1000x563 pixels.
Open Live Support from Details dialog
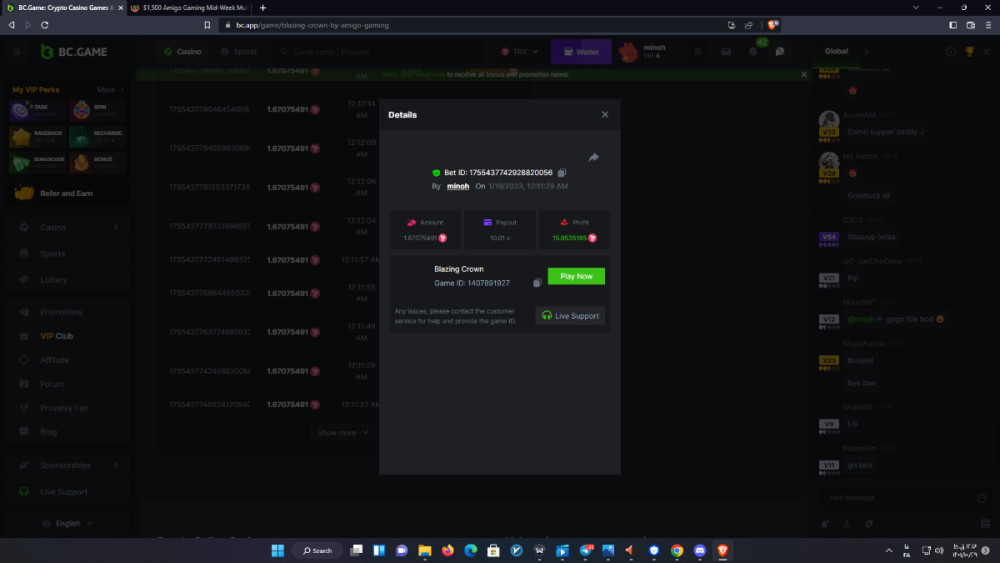570,316
